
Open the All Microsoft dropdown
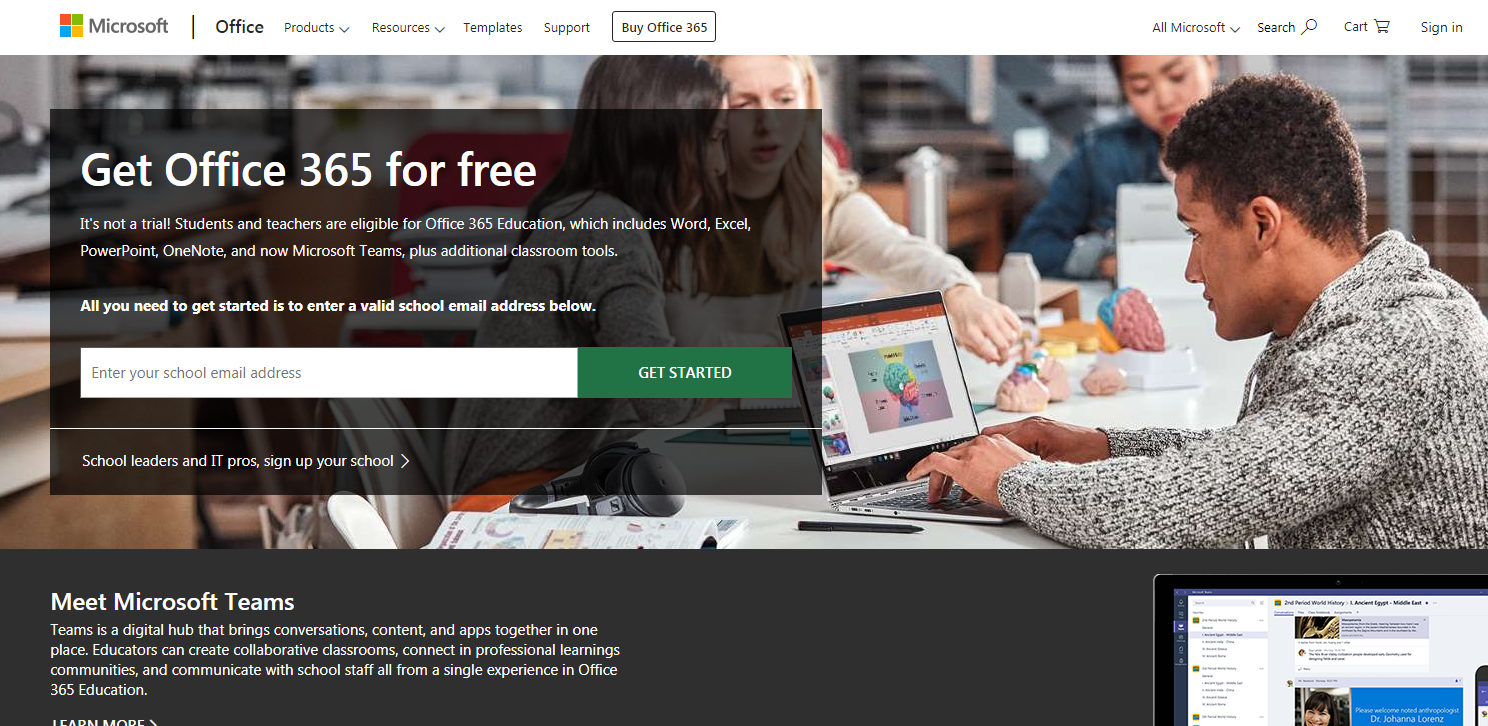pos(1196,28)
